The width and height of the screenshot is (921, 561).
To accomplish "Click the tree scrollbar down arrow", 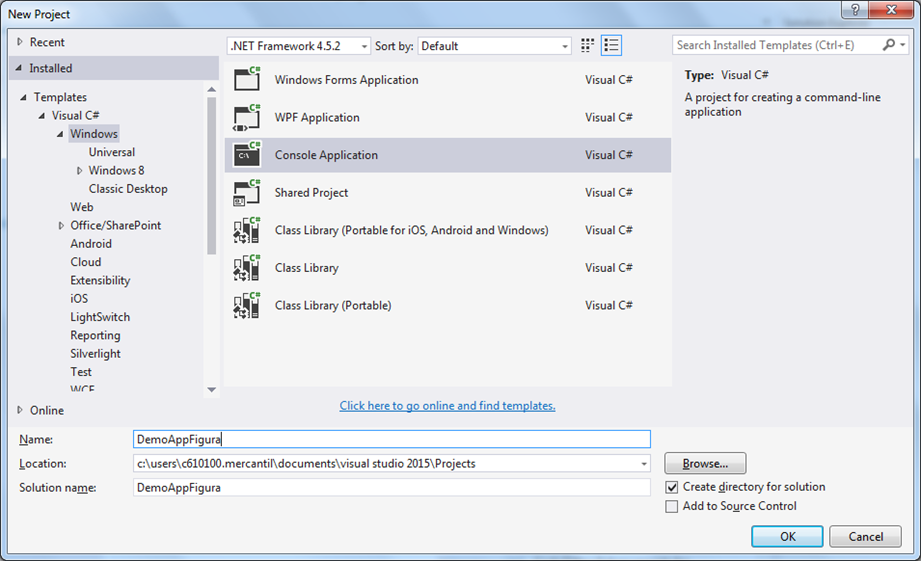I will point(211,389).
